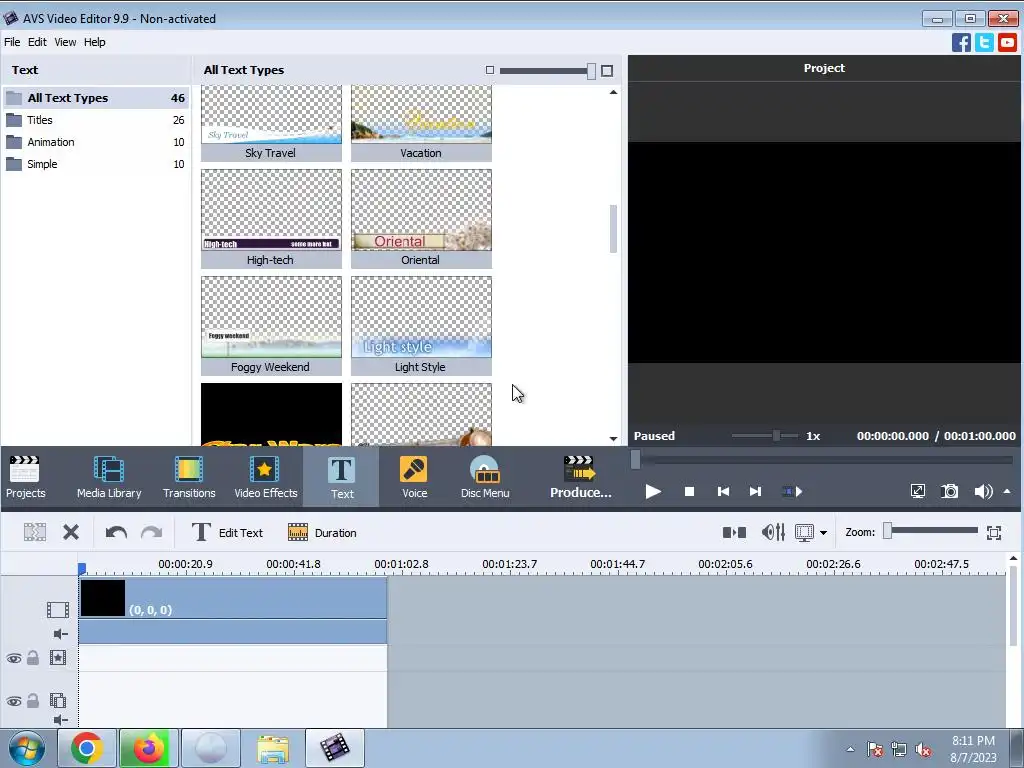Open preview in external window icon
The width and height of the screenshot is (1024, 768).
(x=918, y=491)
